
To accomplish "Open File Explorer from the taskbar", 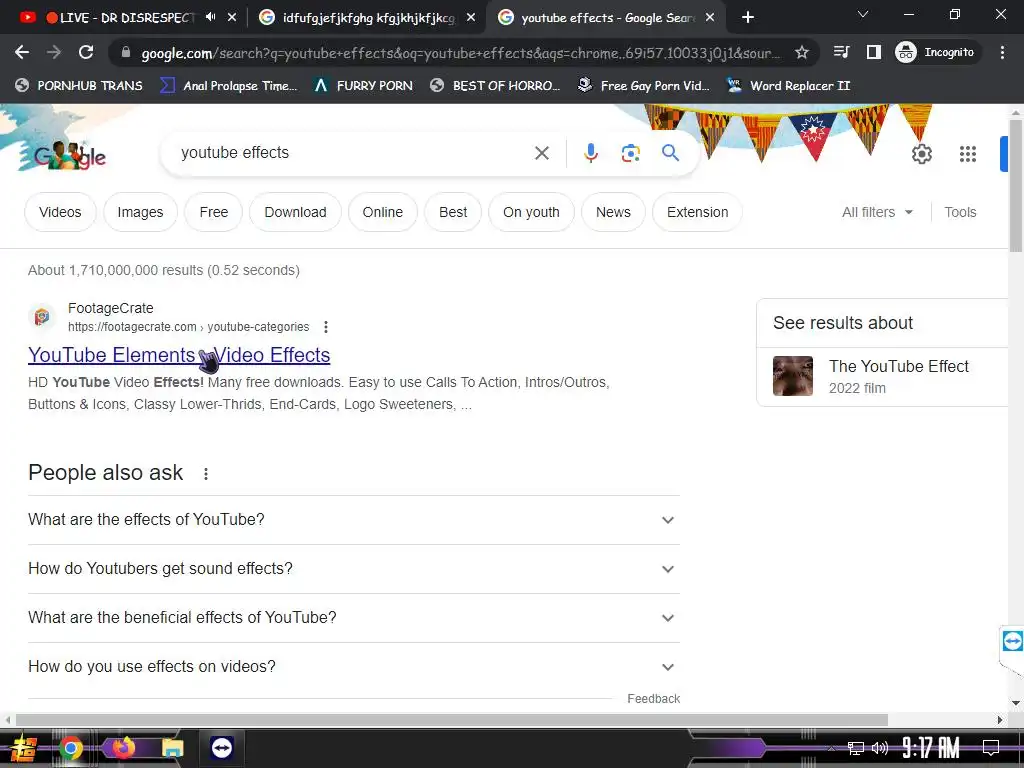I will point(172,748).
